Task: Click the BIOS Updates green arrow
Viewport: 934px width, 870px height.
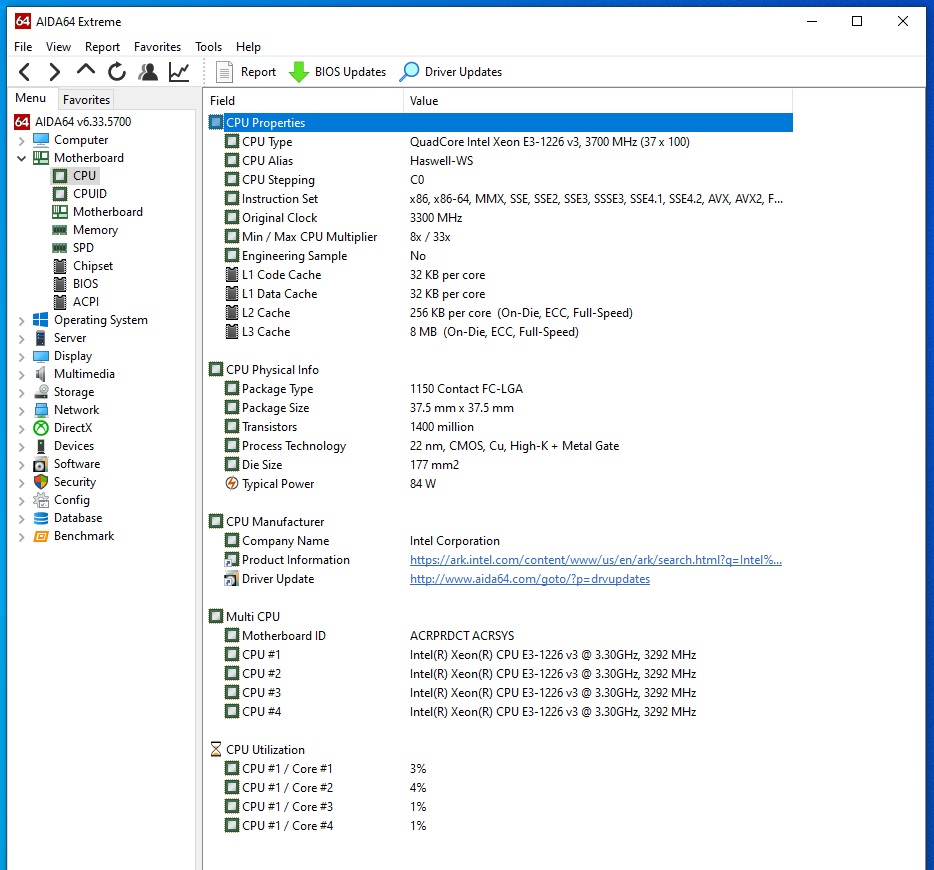Action: pos(299,72)
